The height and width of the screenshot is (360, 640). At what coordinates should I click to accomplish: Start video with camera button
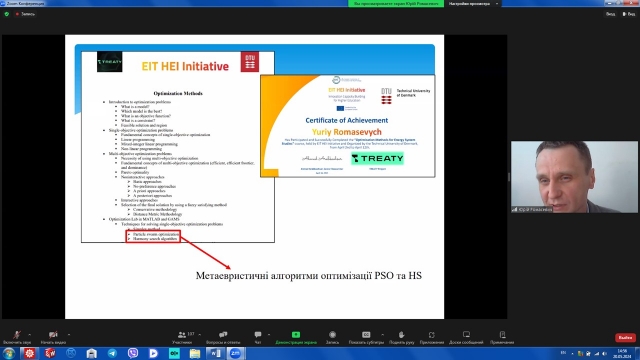tap(53, 335)
